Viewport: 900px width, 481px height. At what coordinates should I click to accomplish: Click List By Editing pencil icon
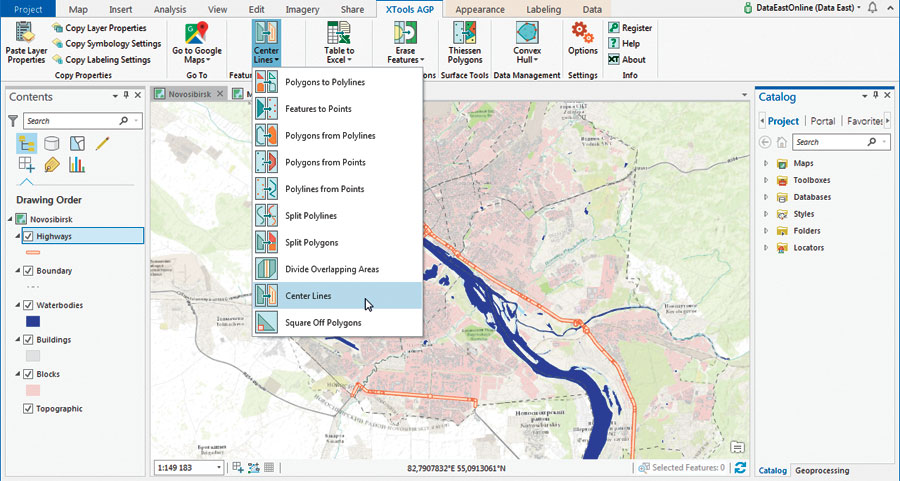(103, 143)
